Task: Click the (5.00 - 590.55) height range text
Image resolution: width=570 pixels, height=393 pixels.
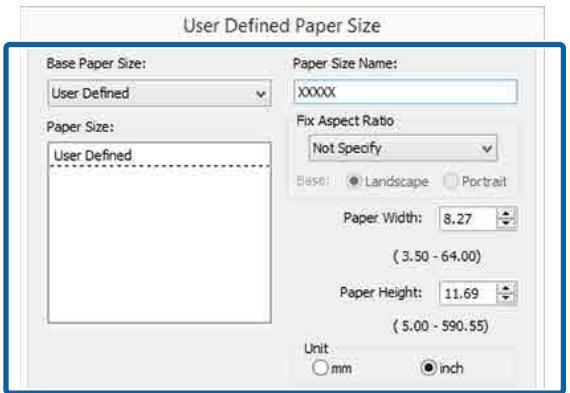Action: (441, 326)
